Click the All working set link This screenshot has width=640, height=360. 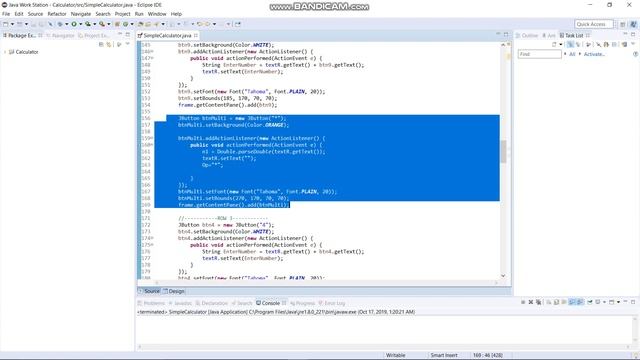click(572, 54)
